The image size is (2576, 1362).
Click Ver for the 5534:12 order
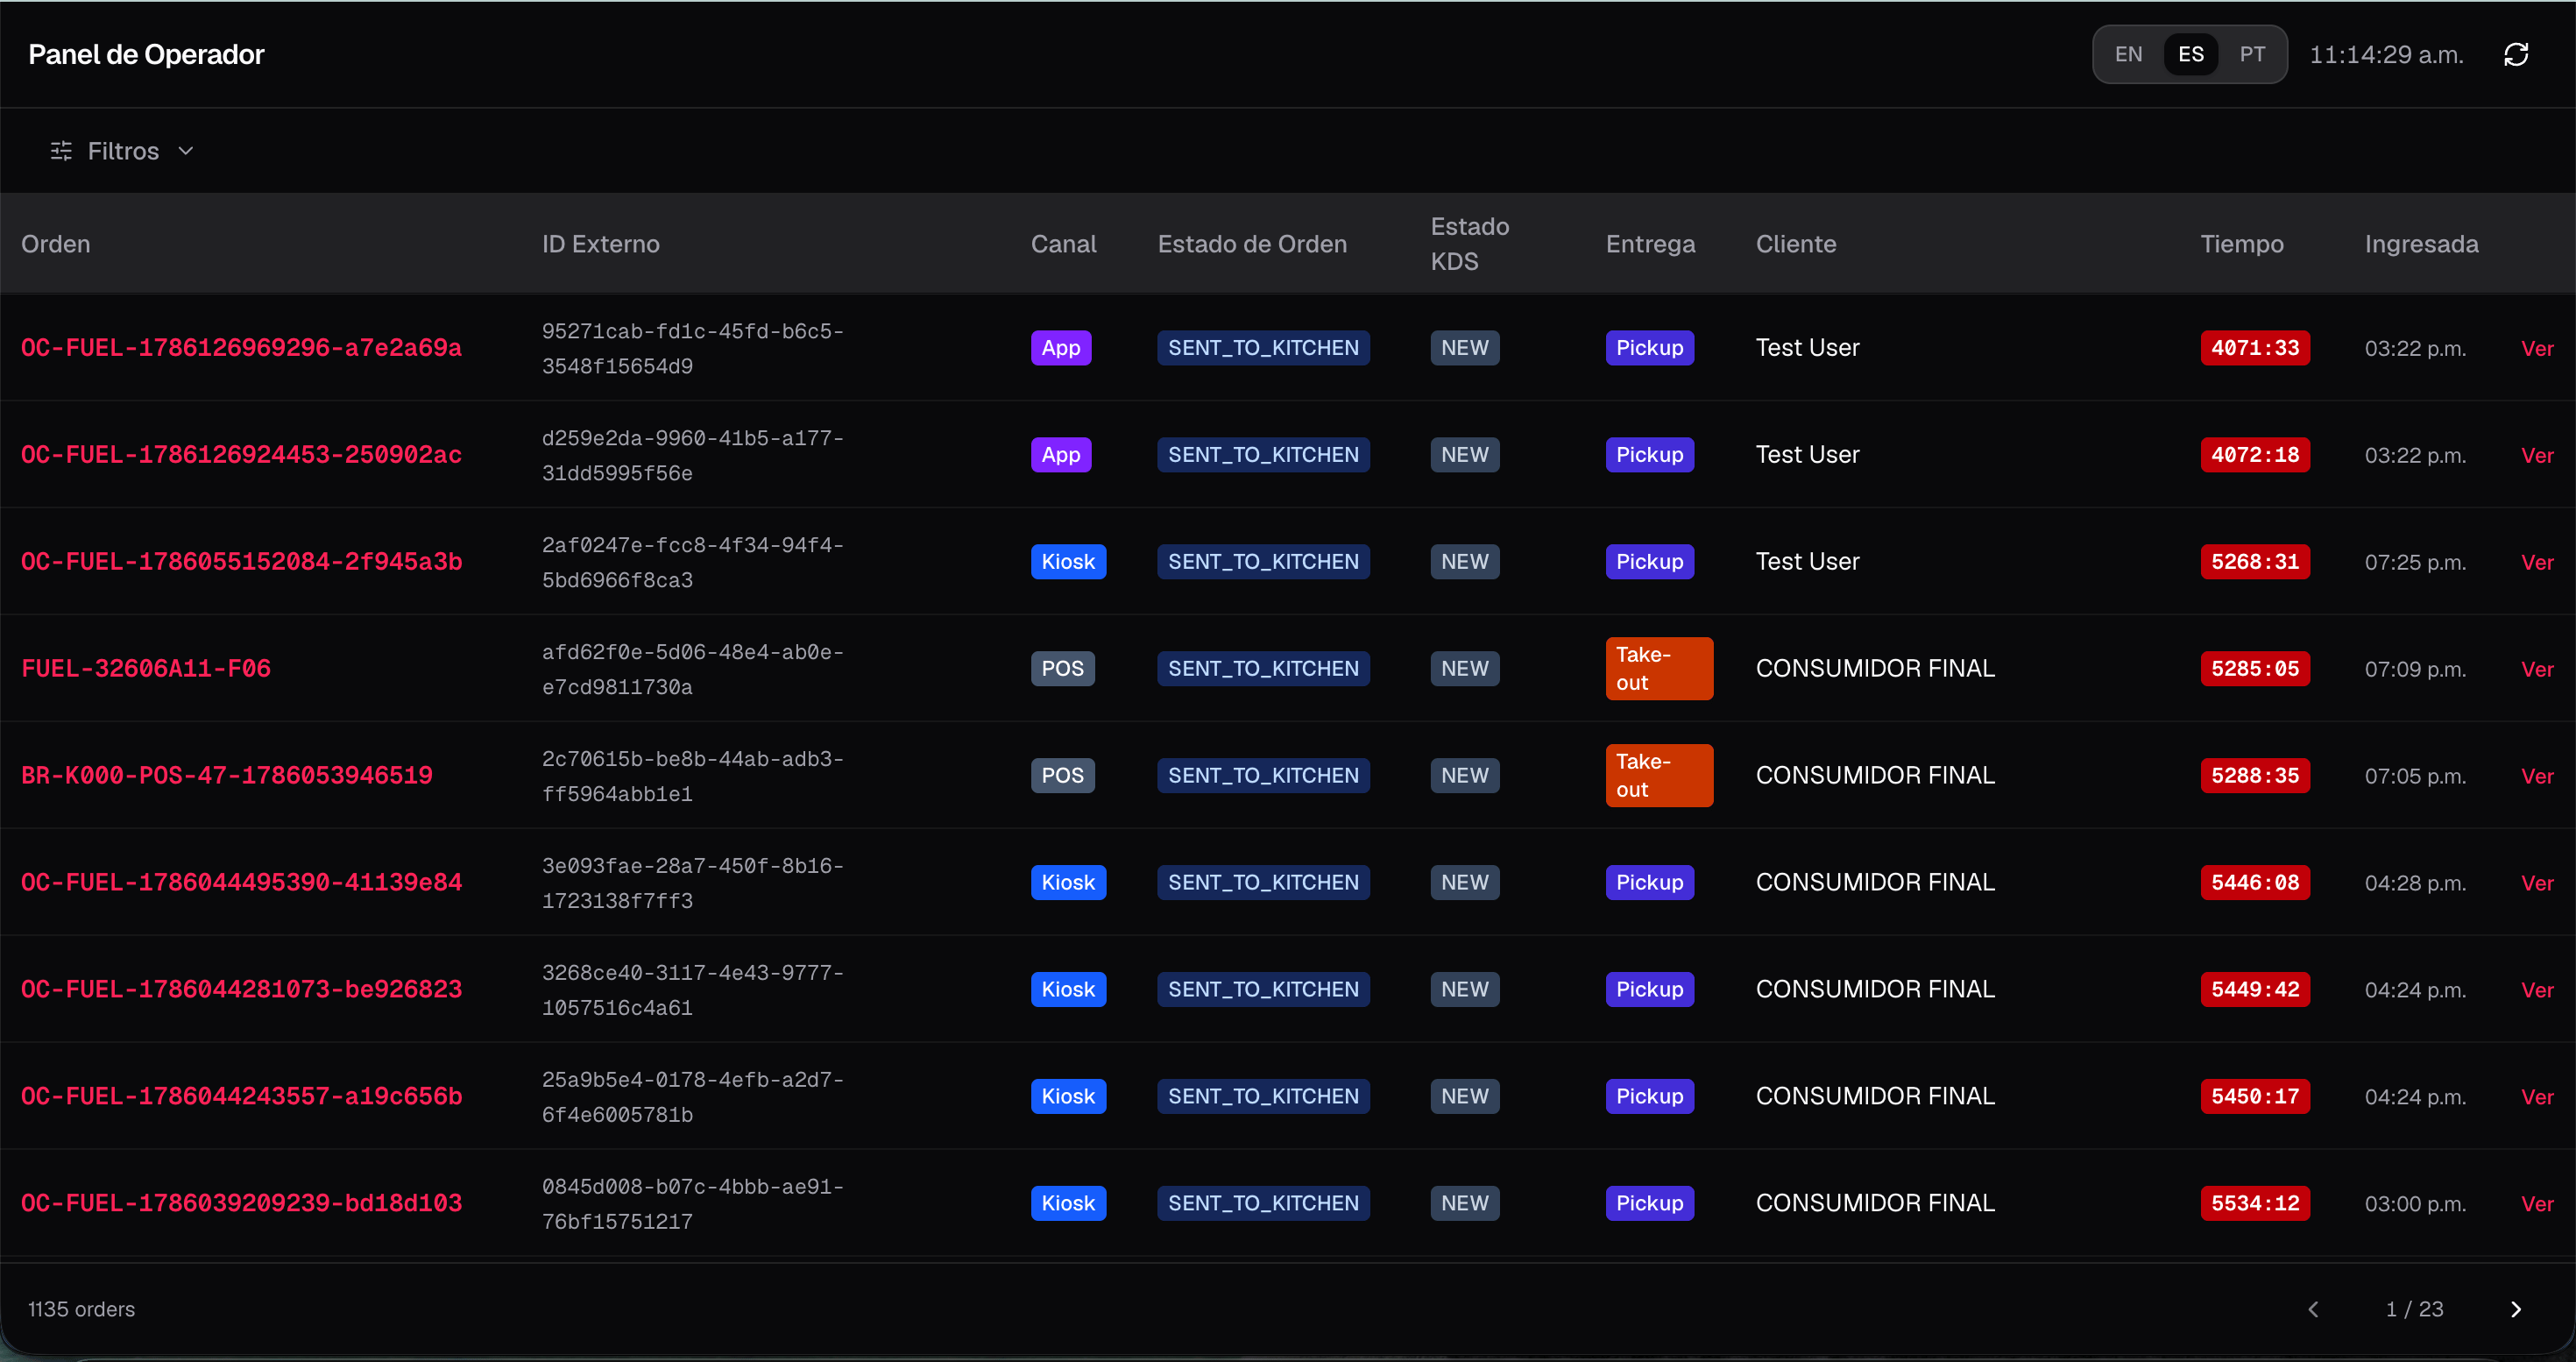(2537, 1205)
